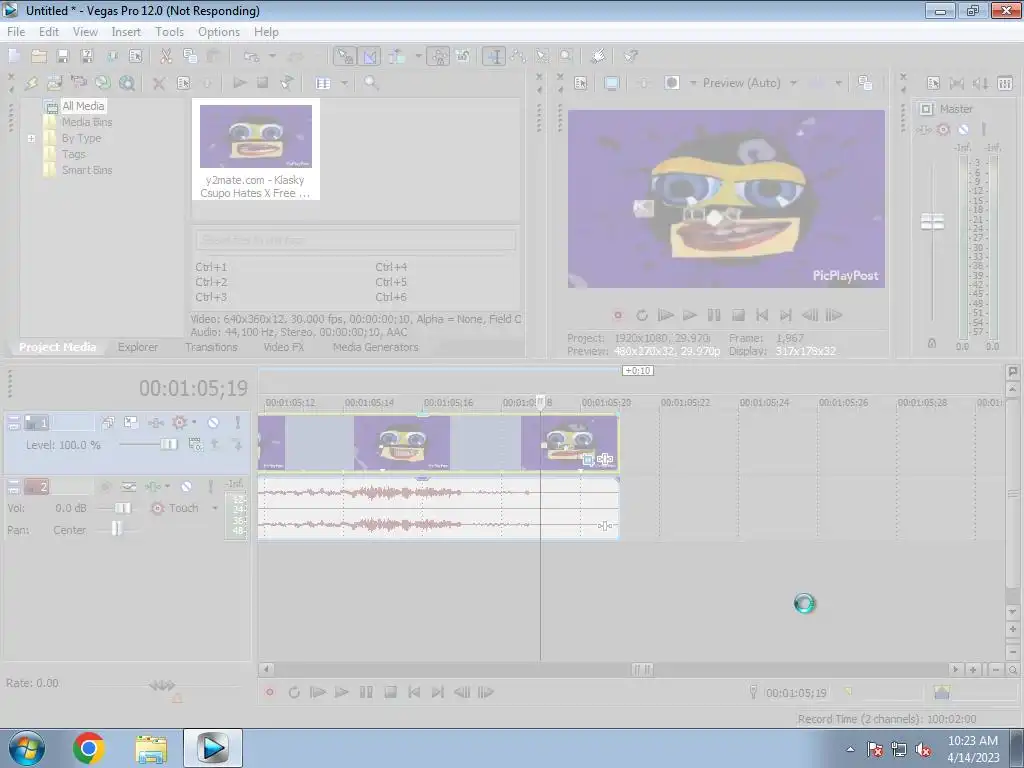Click the Cut scissors icon

click(x=166, y=56)
